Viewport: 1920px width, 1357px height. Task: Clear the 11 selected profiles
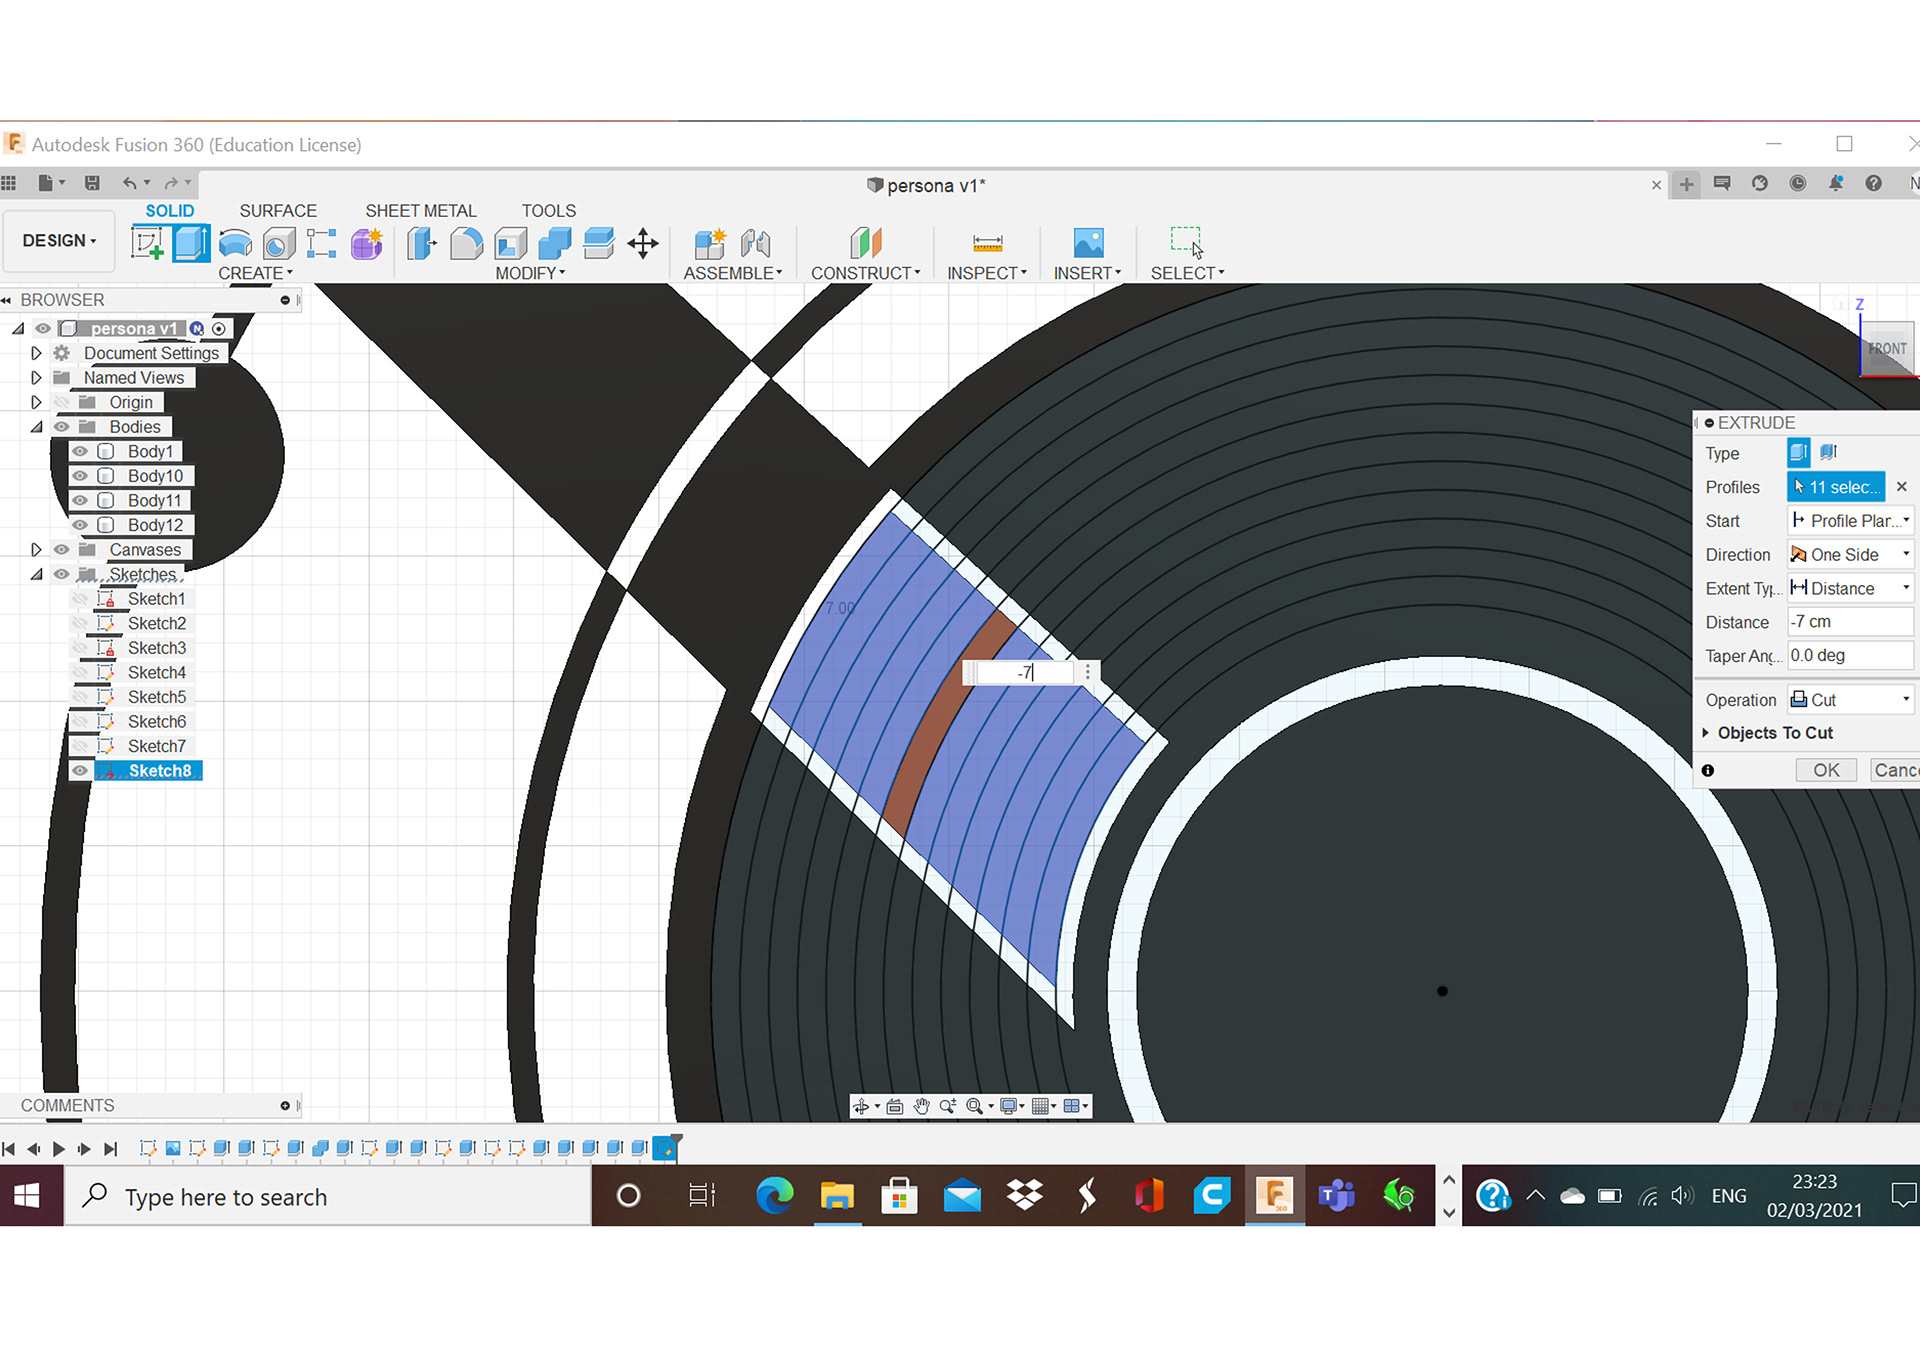click(x=1902, y=487)
